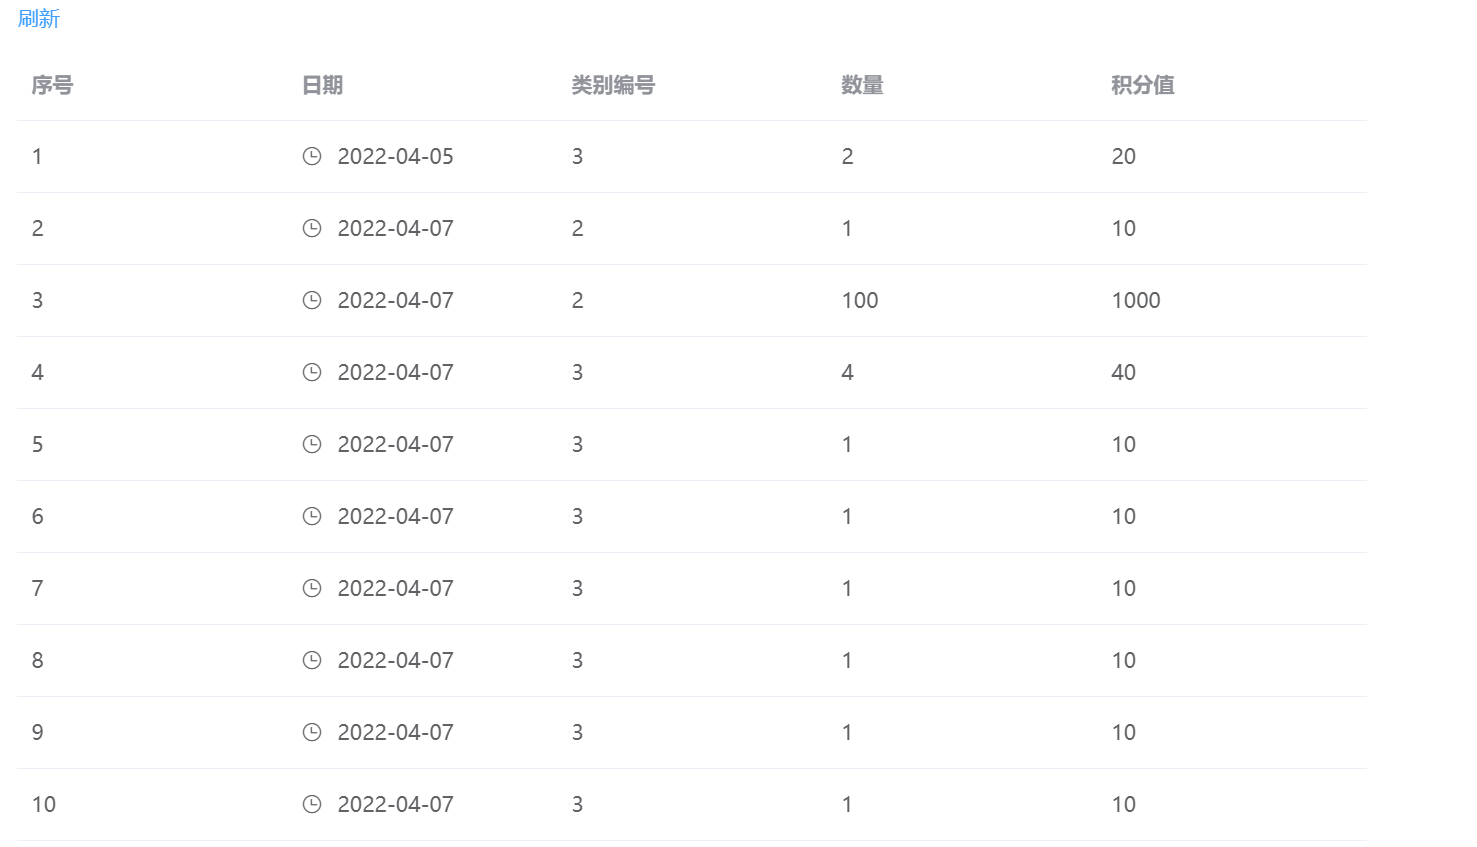Click 积分值 10 in row 2
1477x847 pixels.
click(1124, 228)
